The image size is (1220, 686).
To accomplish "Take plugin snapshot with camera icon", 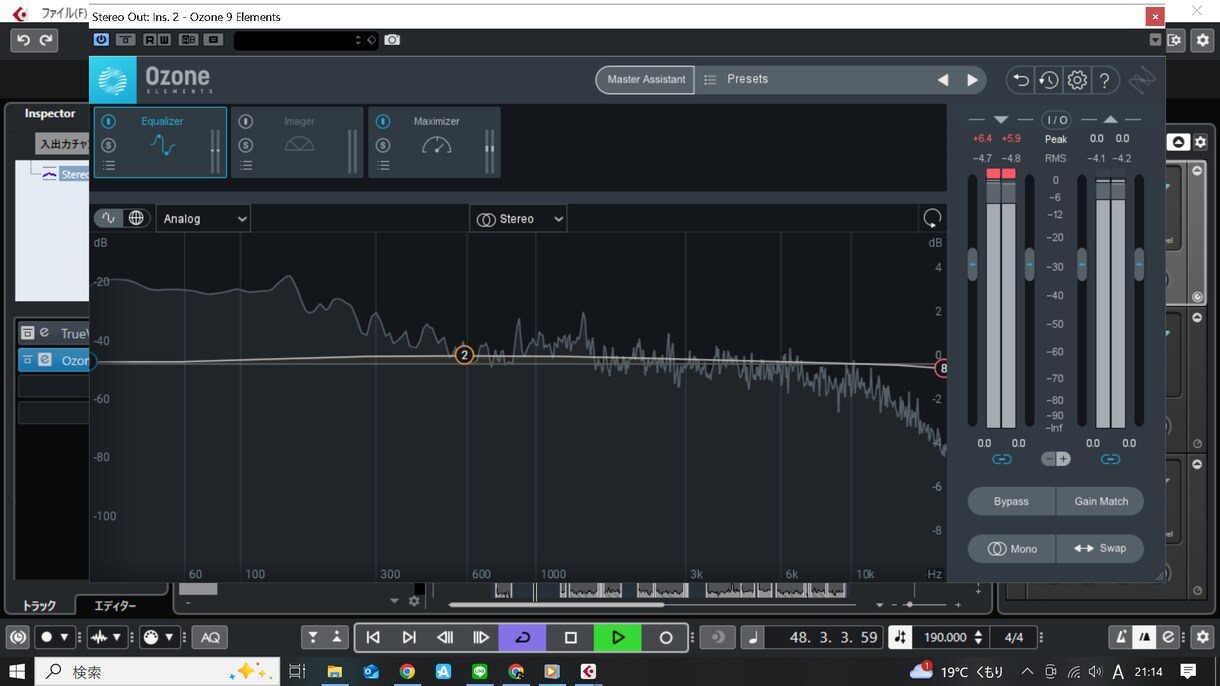I will point(392,40).
